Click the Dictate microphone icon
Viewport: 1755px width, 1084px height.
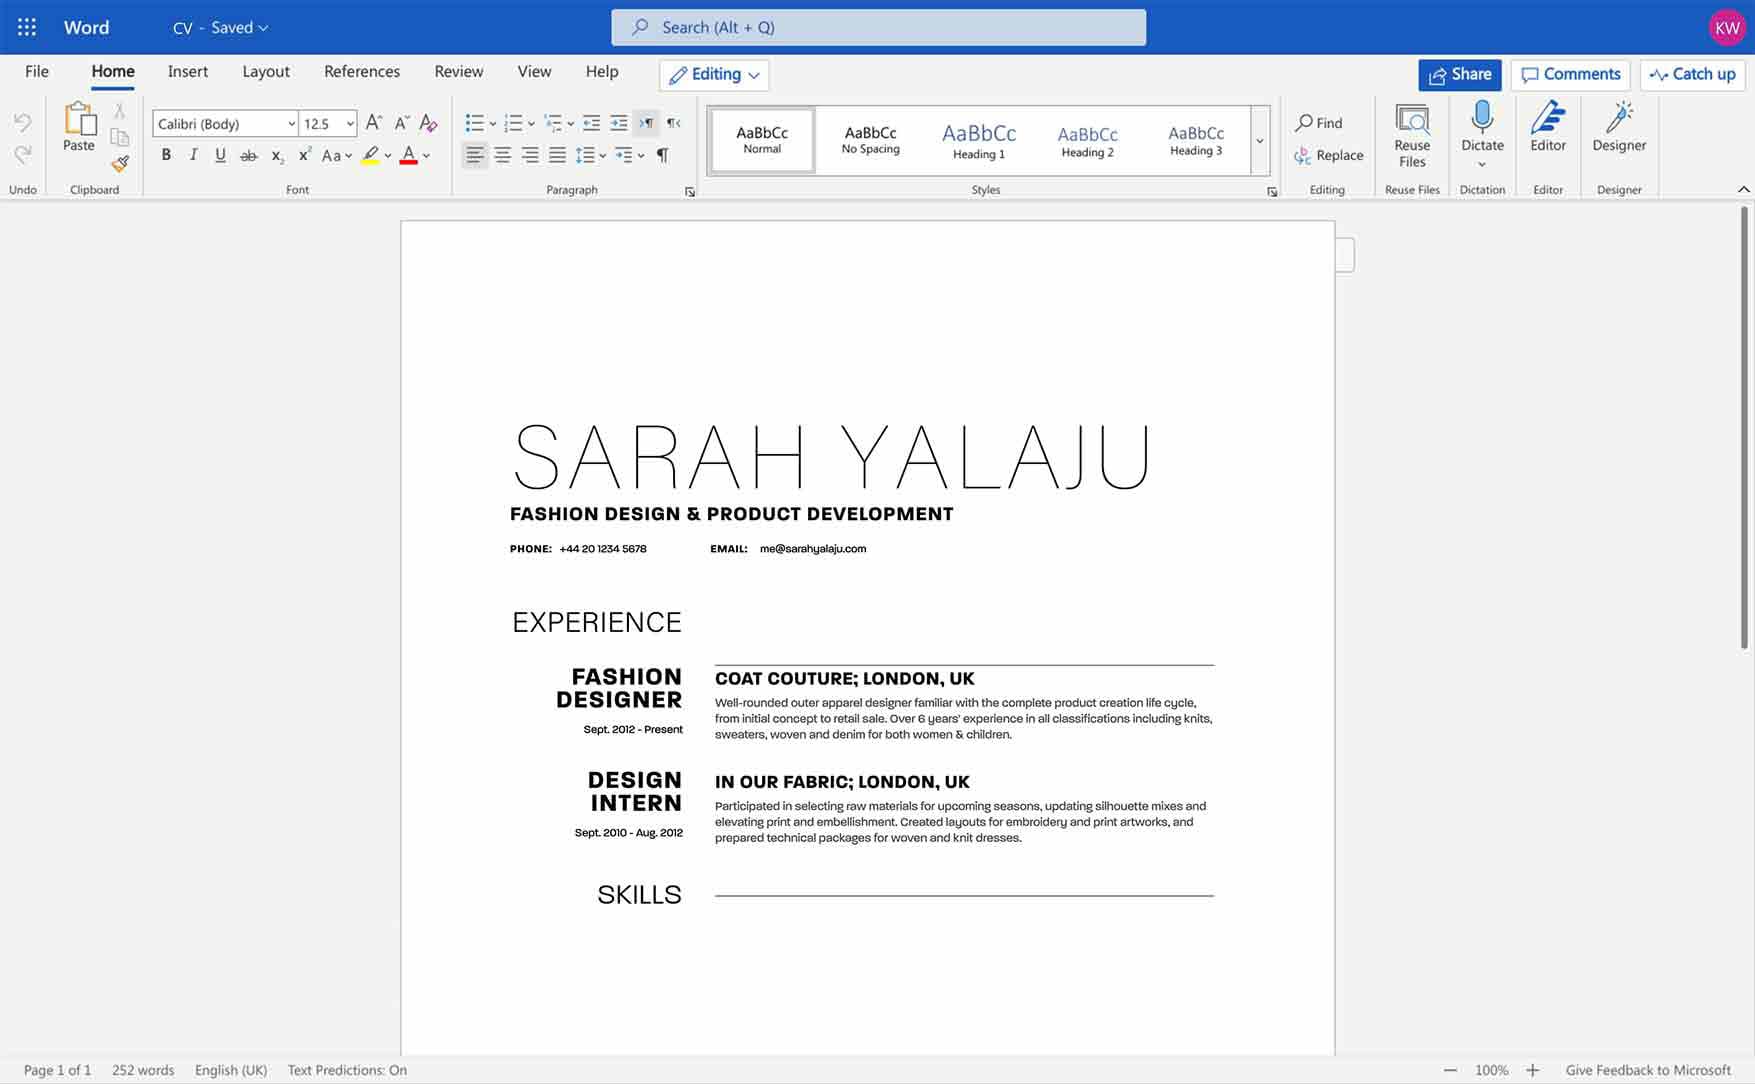tap(1482, 120)
